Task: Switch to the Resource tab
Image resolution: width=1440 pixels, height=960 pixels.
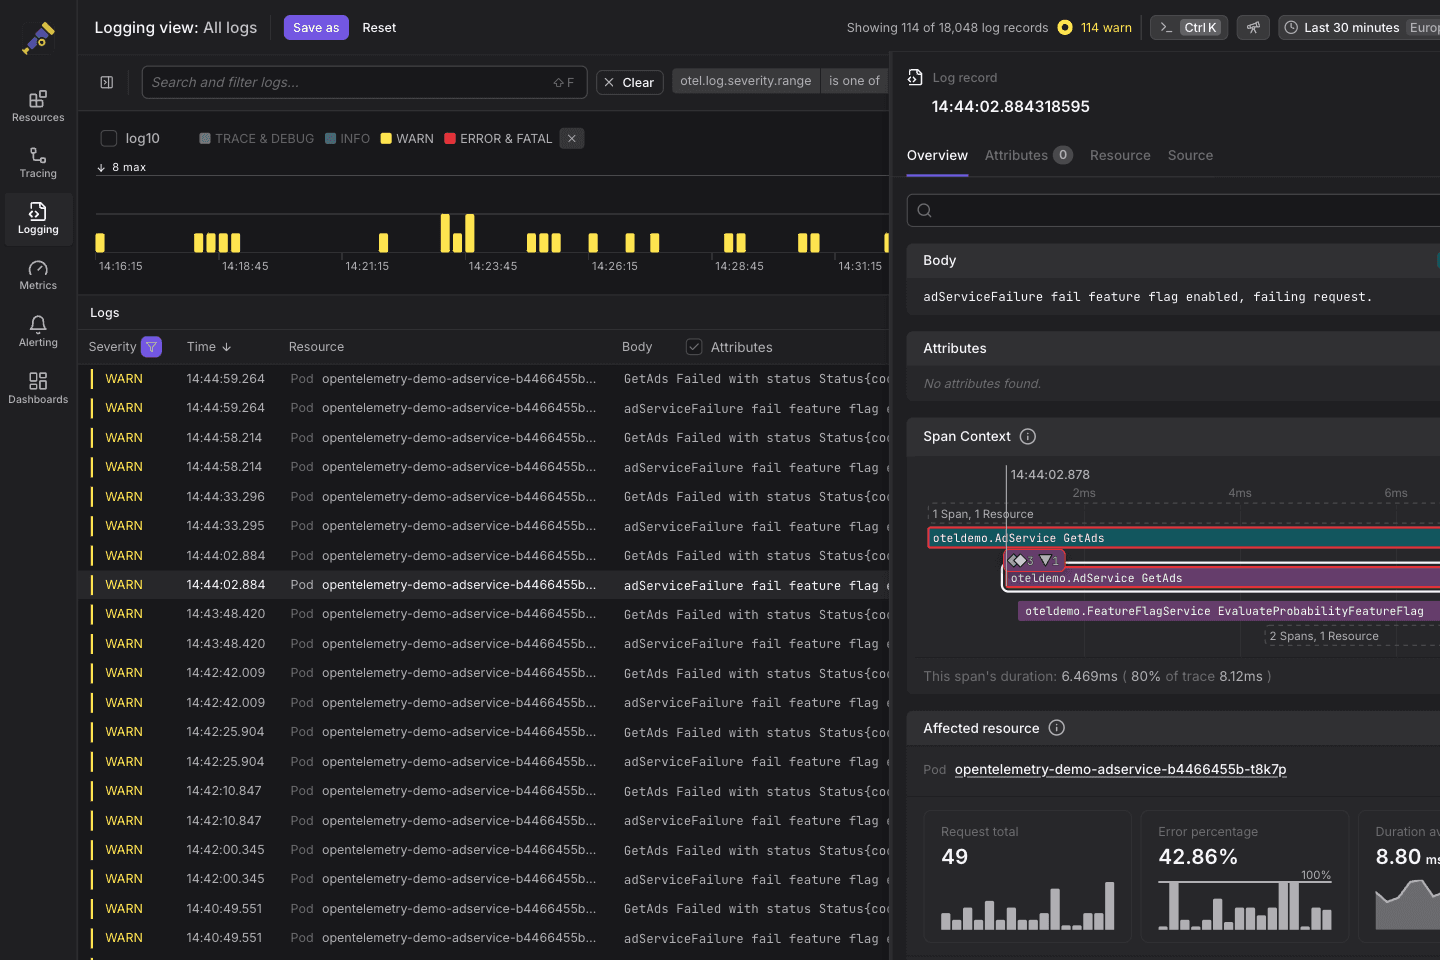Action: click(1119, 155)
